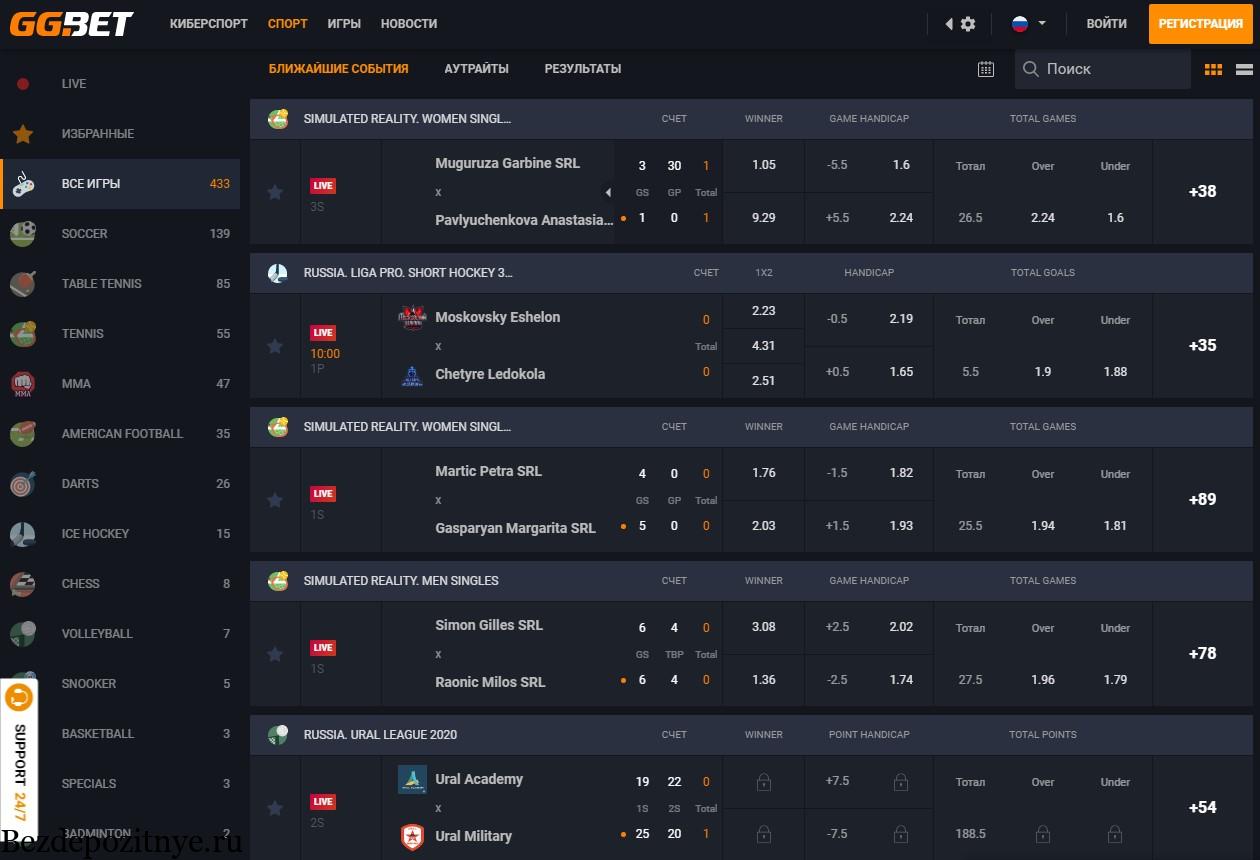Click Ural Military team logo

412,836
